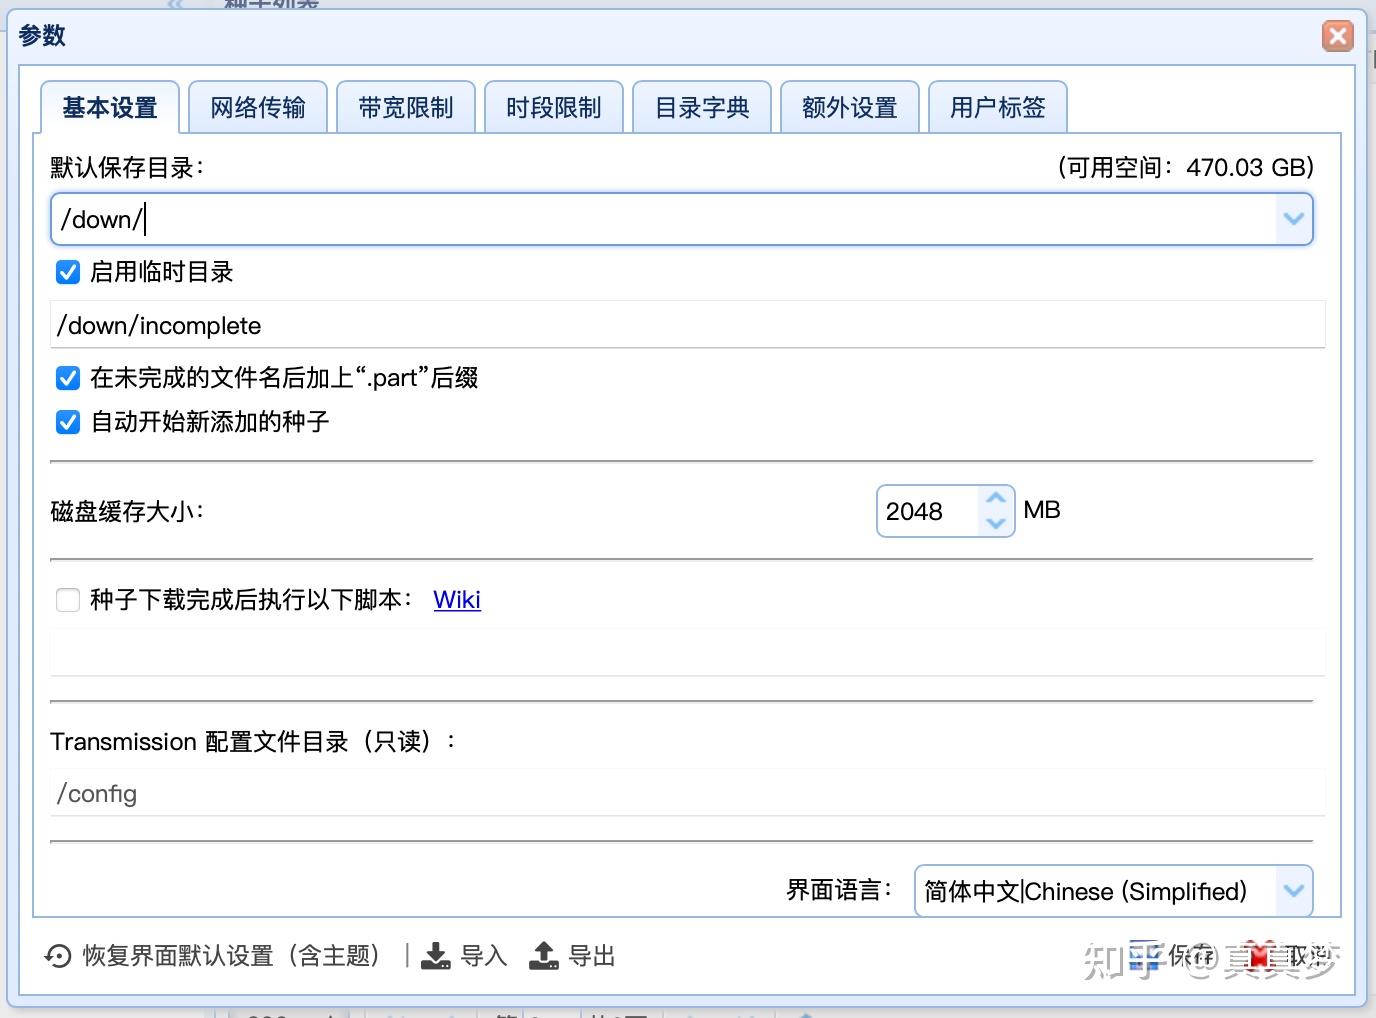
Task: Open the 界面语言 language dropdown
Action: pos(1294,891)
